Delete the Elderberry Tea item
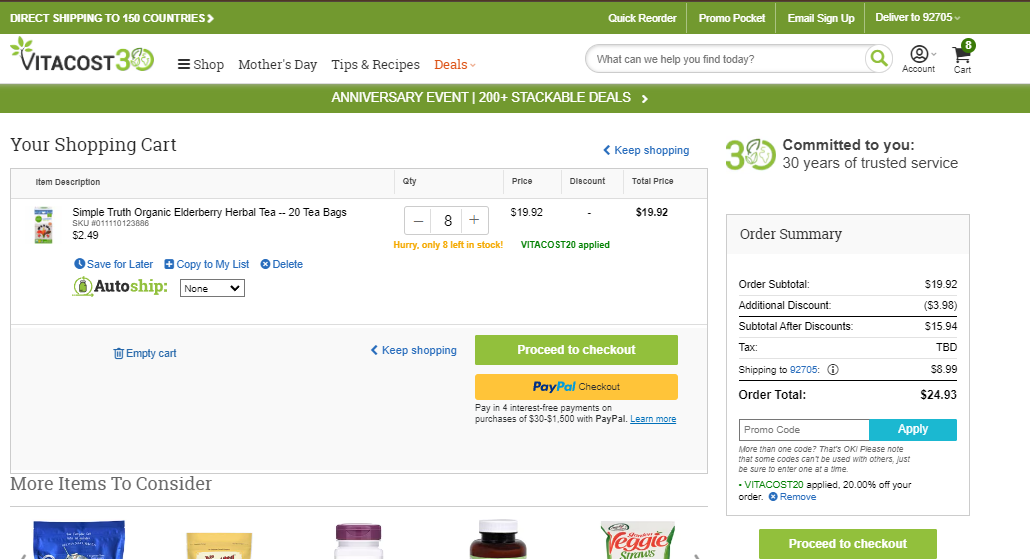This screenshot has height=559, width=1030. click(x=282, y=264)
